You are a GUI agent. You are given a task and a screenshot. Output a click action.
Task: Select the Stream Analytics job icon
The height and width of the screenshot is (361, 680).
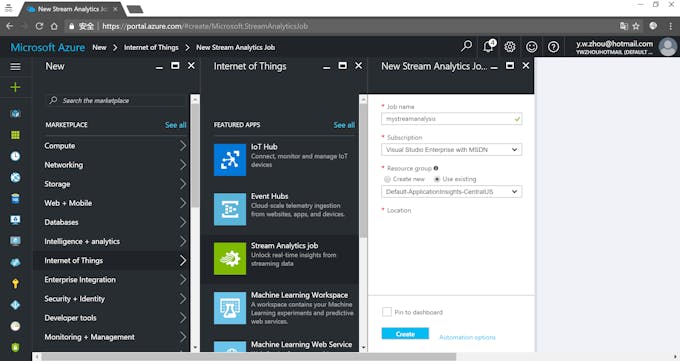coord(230,259)
